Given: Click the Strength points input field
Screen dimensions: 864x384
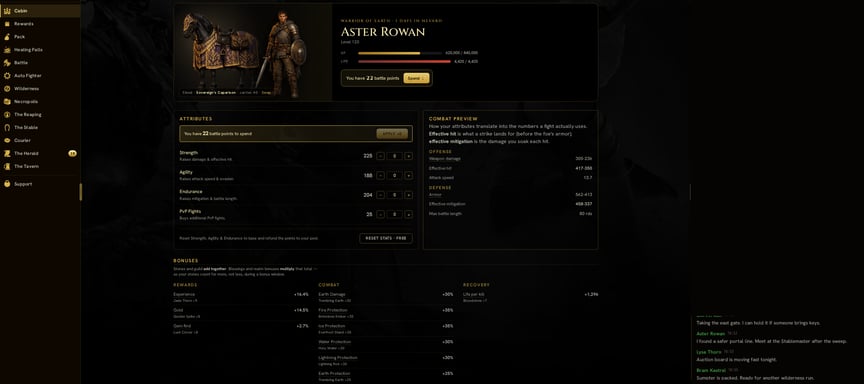Looking at the screenshot, I should (395, 156).
